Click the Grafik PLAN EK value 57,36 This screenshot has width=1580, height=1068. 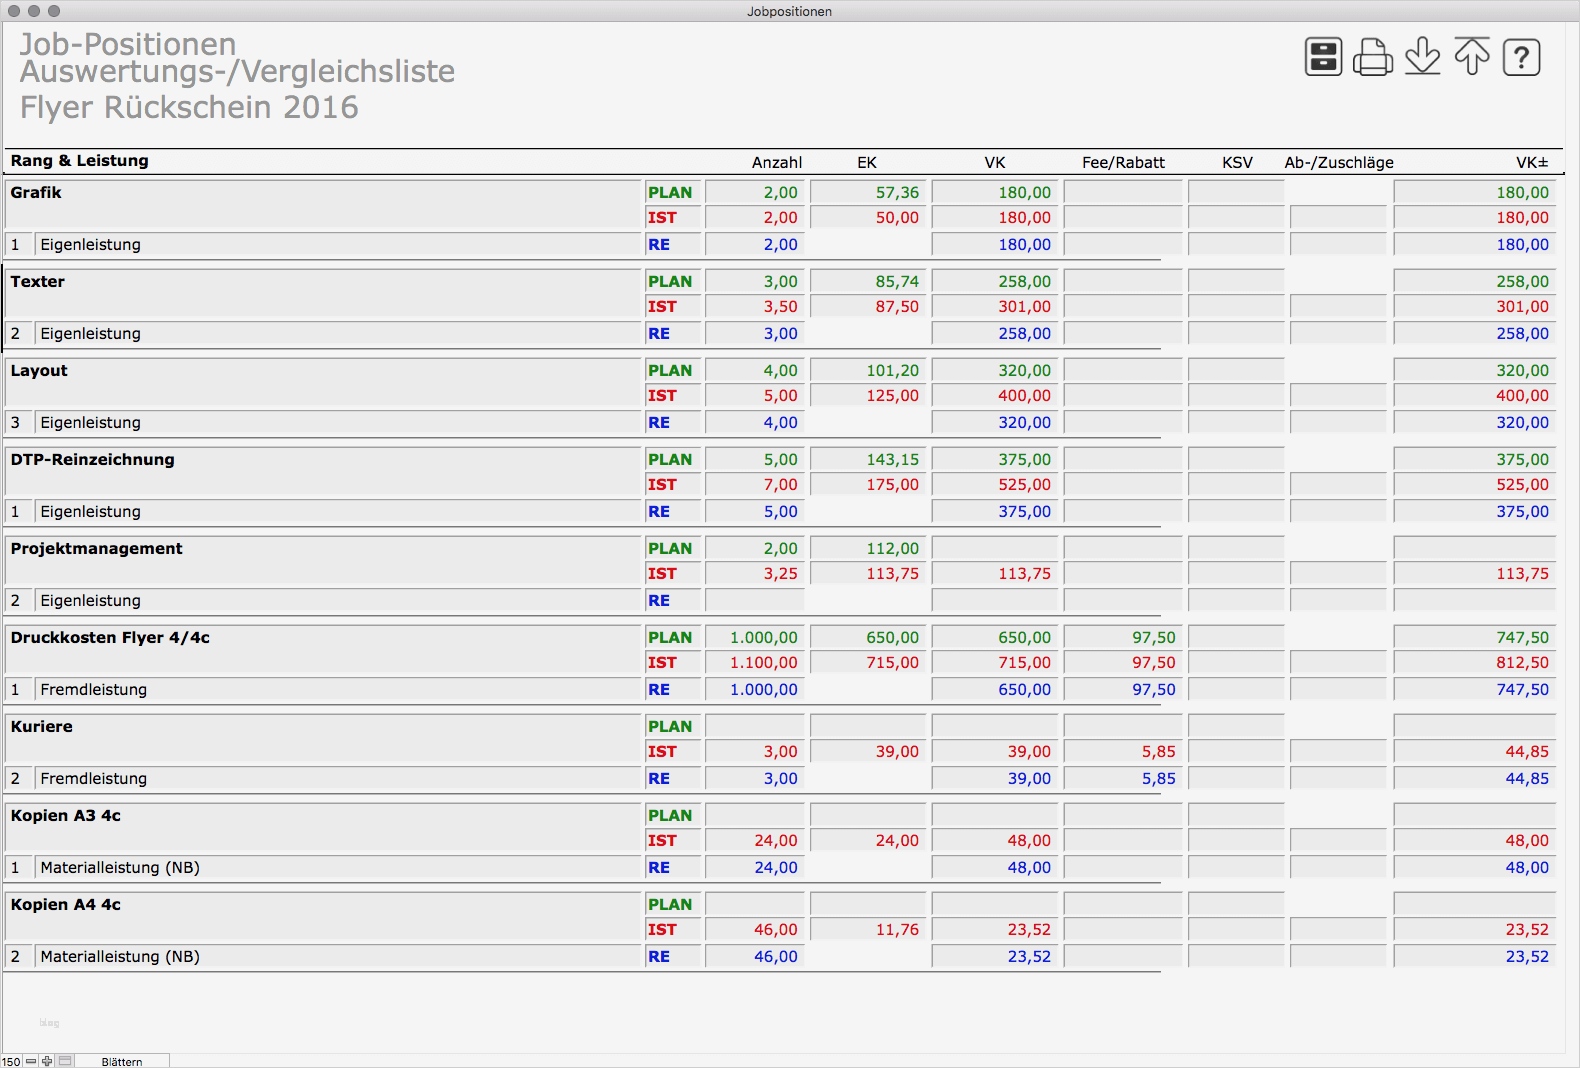[x=867, y=192]
